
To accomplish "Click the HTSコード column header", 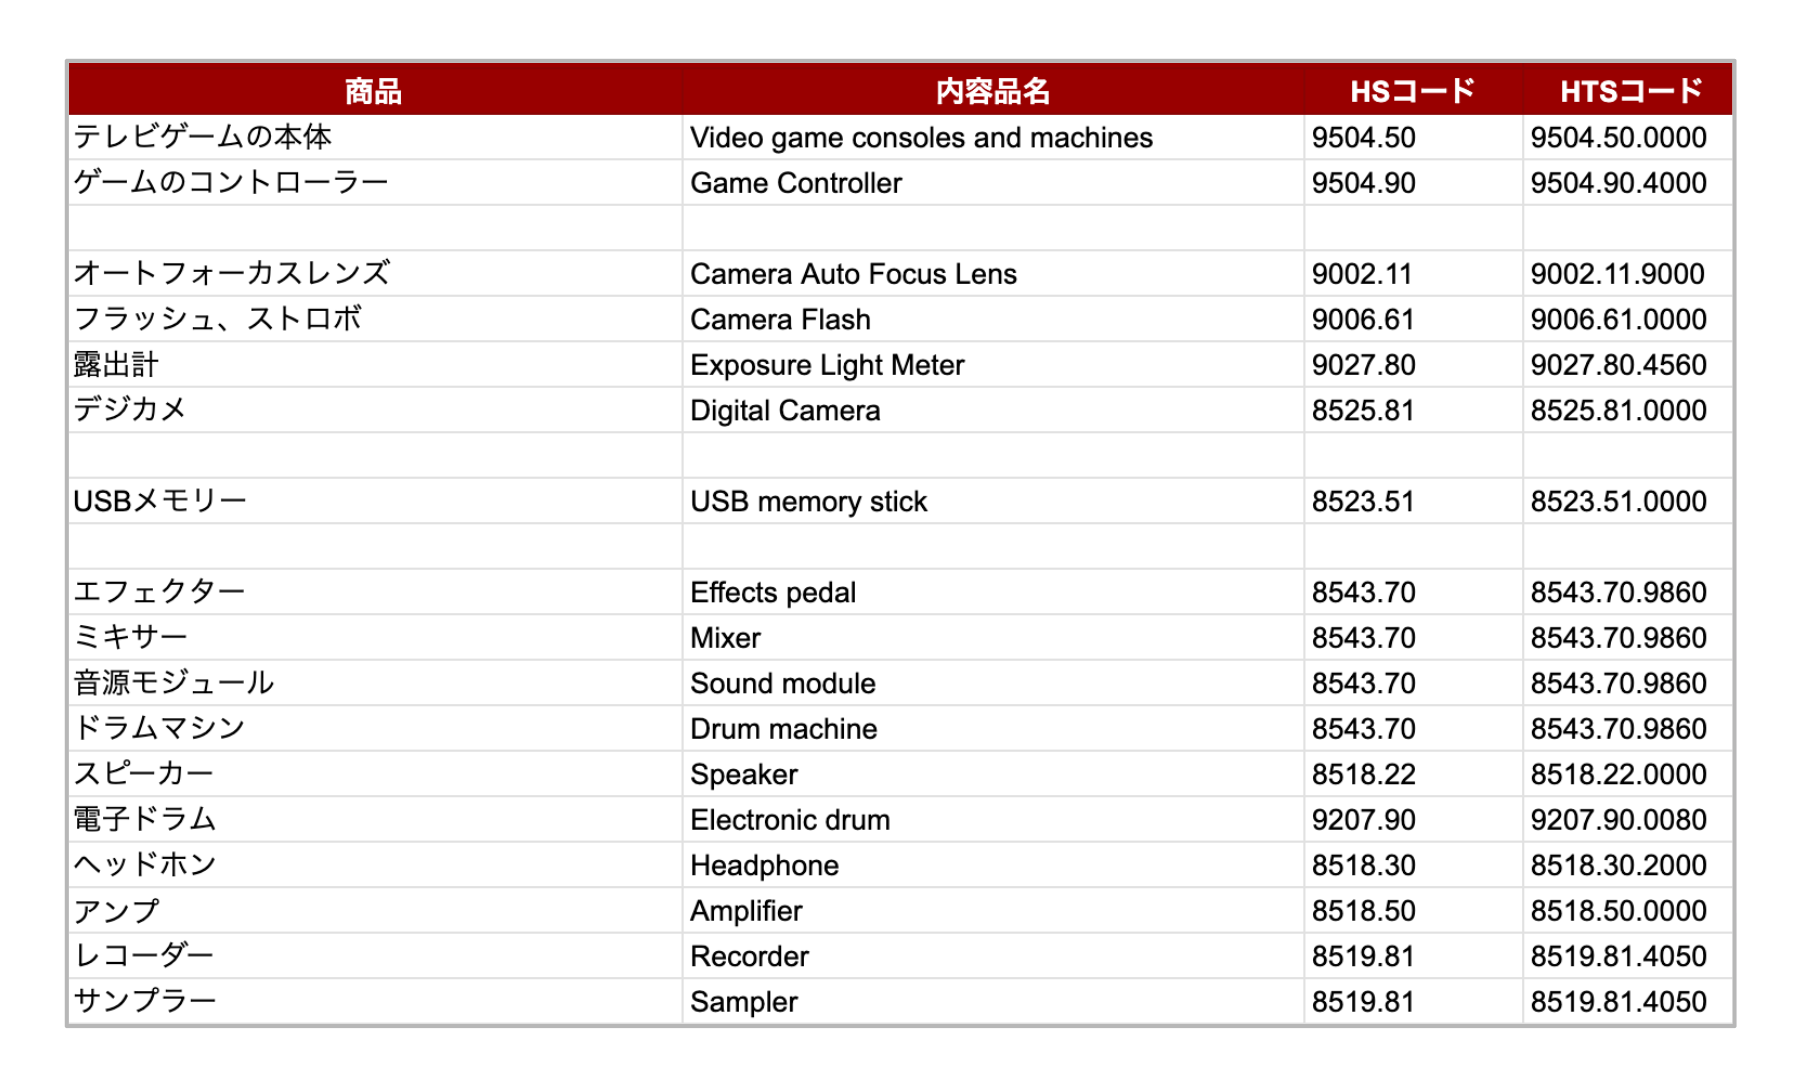I will 1629,91.
